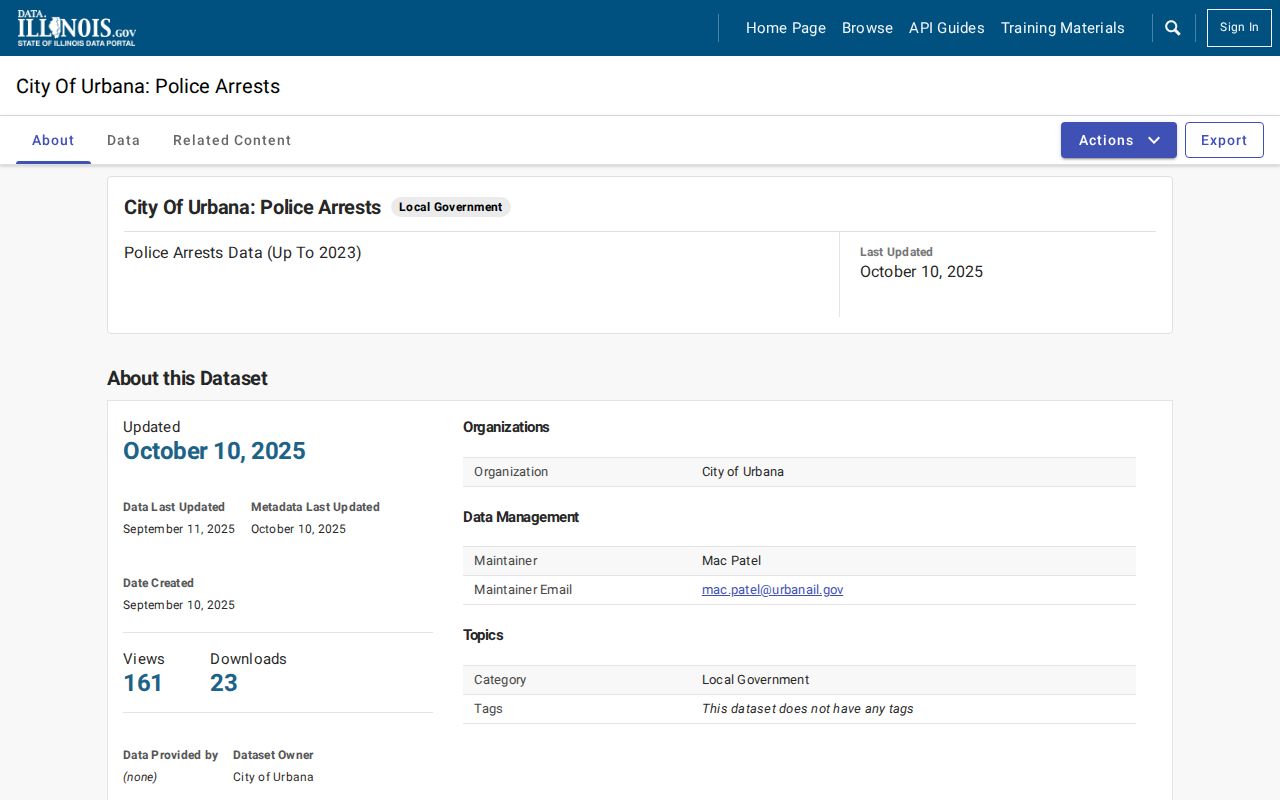Image resolution: width=1280 pixels, height=800 pixels.
Task: Click the downloads count '23'
Action: tap(224, 683)
